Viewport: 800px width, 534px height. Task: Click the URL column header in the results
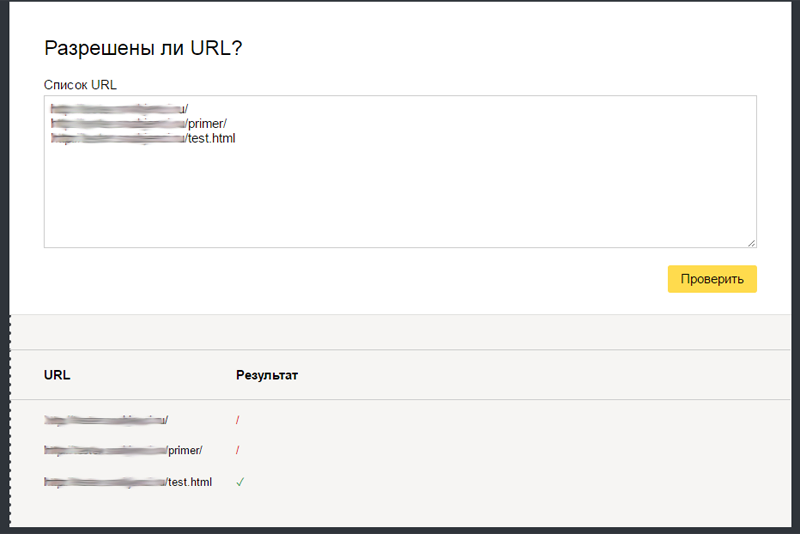coord(57,375)
